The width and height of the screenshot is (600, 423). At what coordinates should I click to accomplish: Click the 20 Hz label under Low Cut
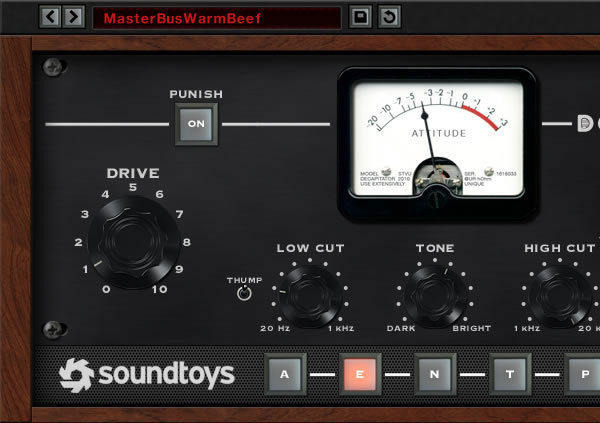click(275, 328)
